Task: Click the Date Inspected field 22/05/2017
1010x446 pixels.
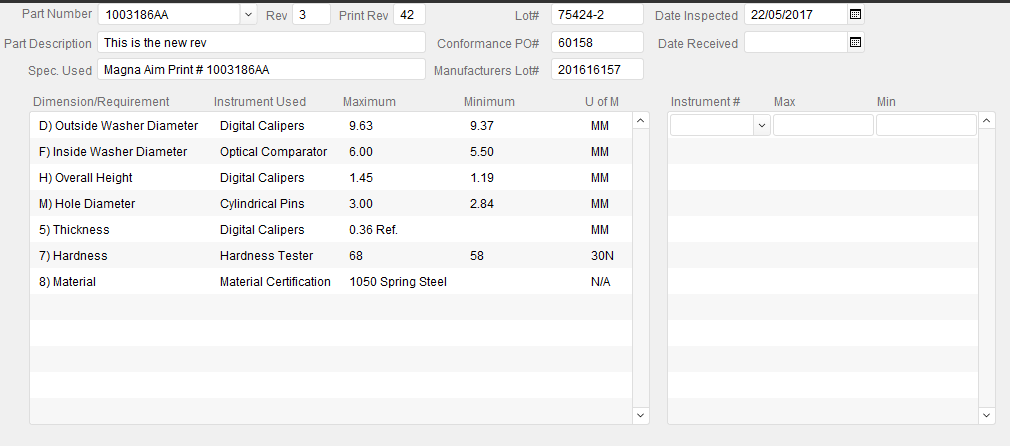Action: (796, 14)
